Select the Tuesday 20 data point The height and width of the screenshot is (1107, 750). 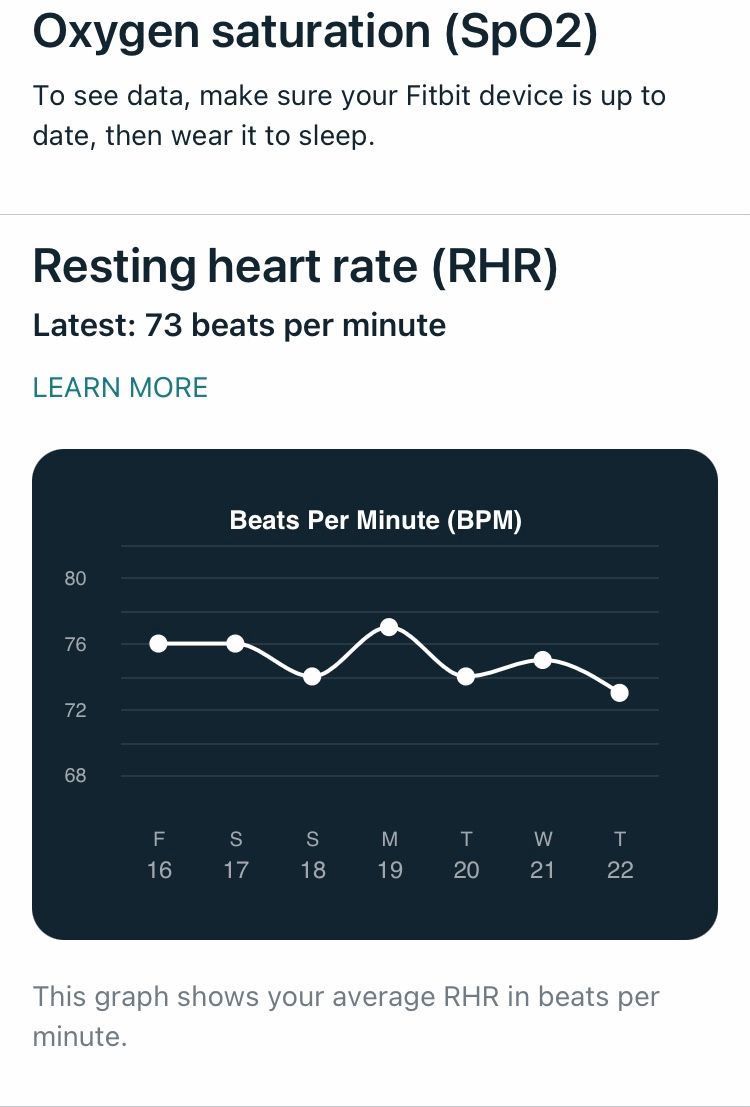click(x=466, y=677)
